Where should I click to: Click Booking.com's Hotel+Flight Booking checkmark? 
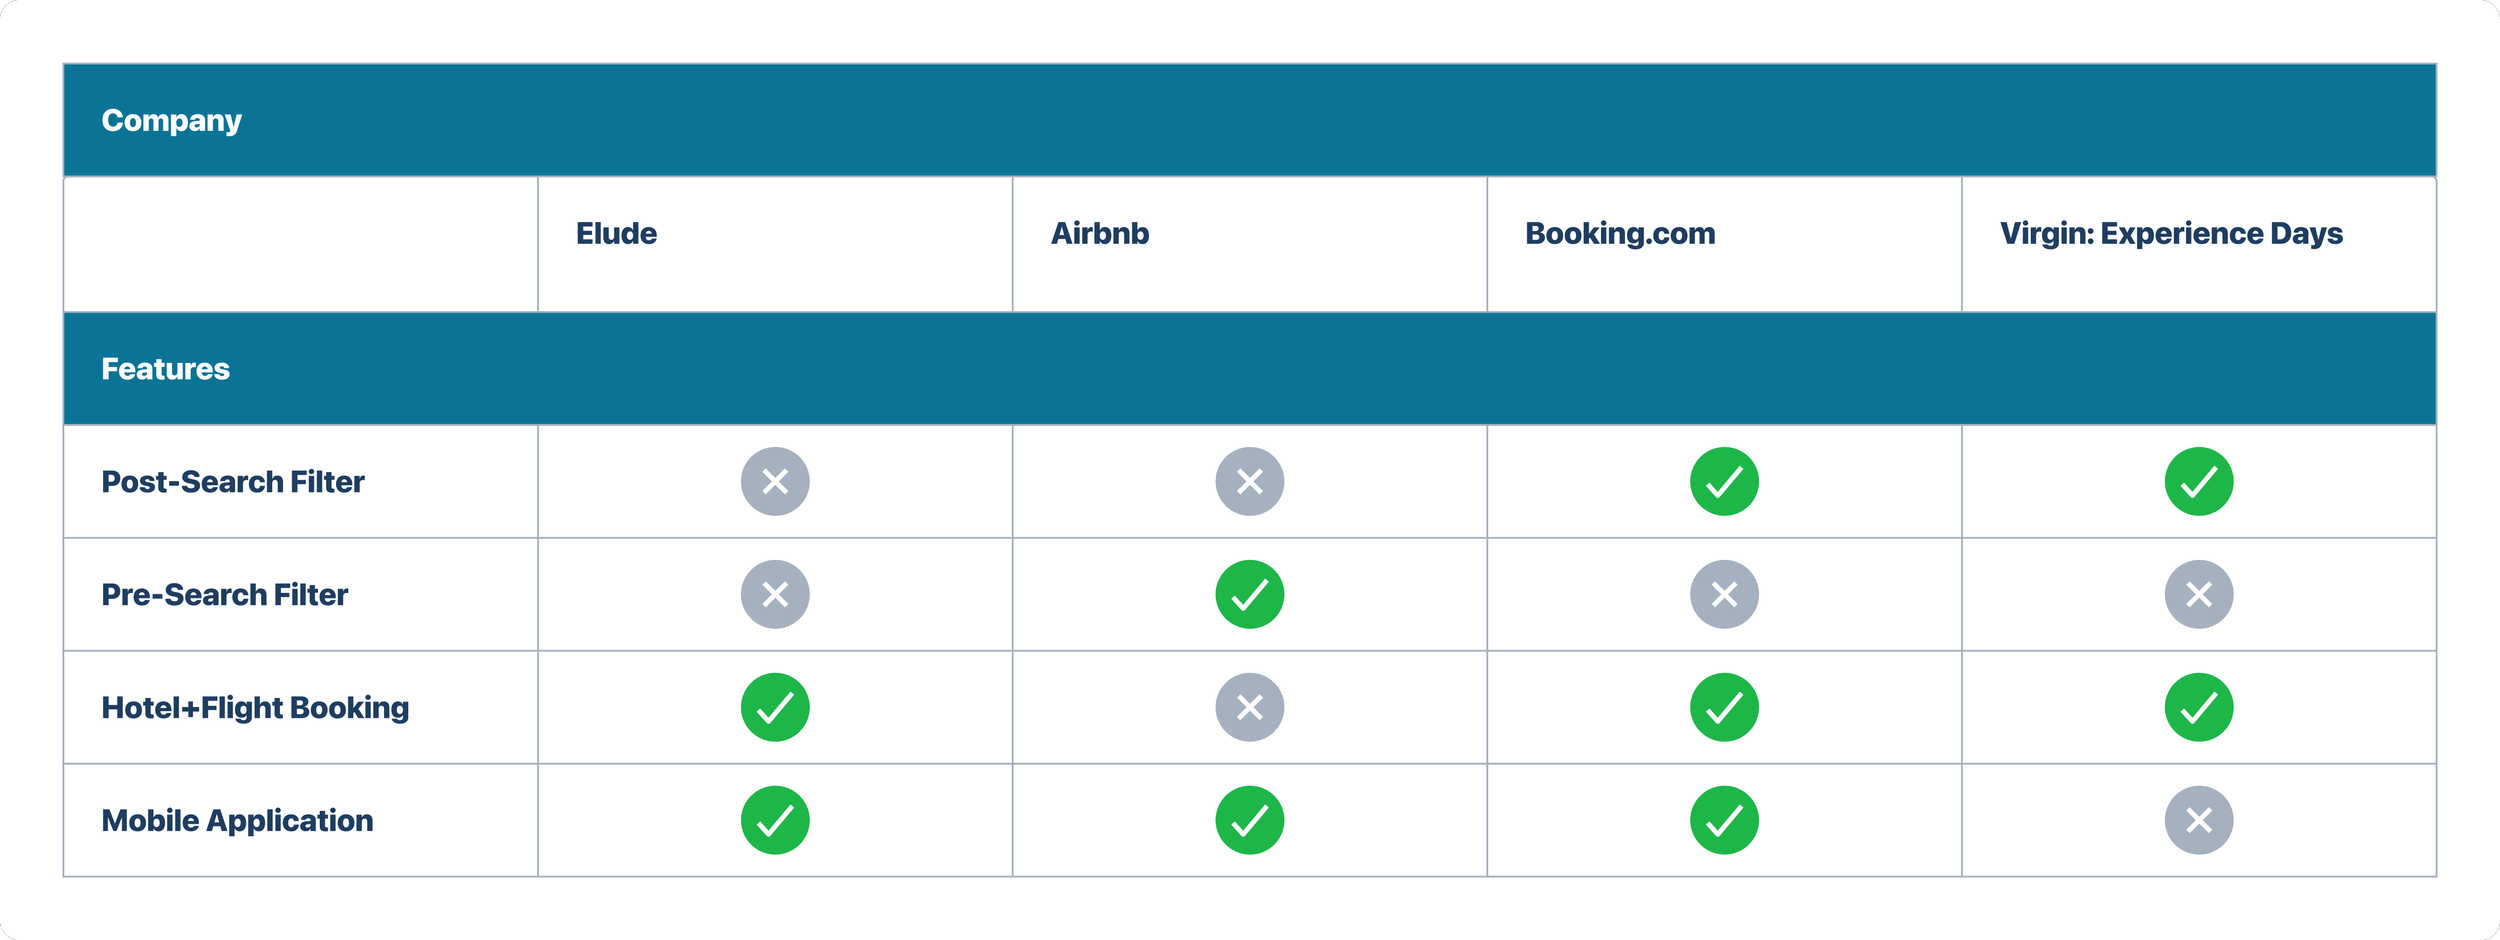pos(1724,707)
